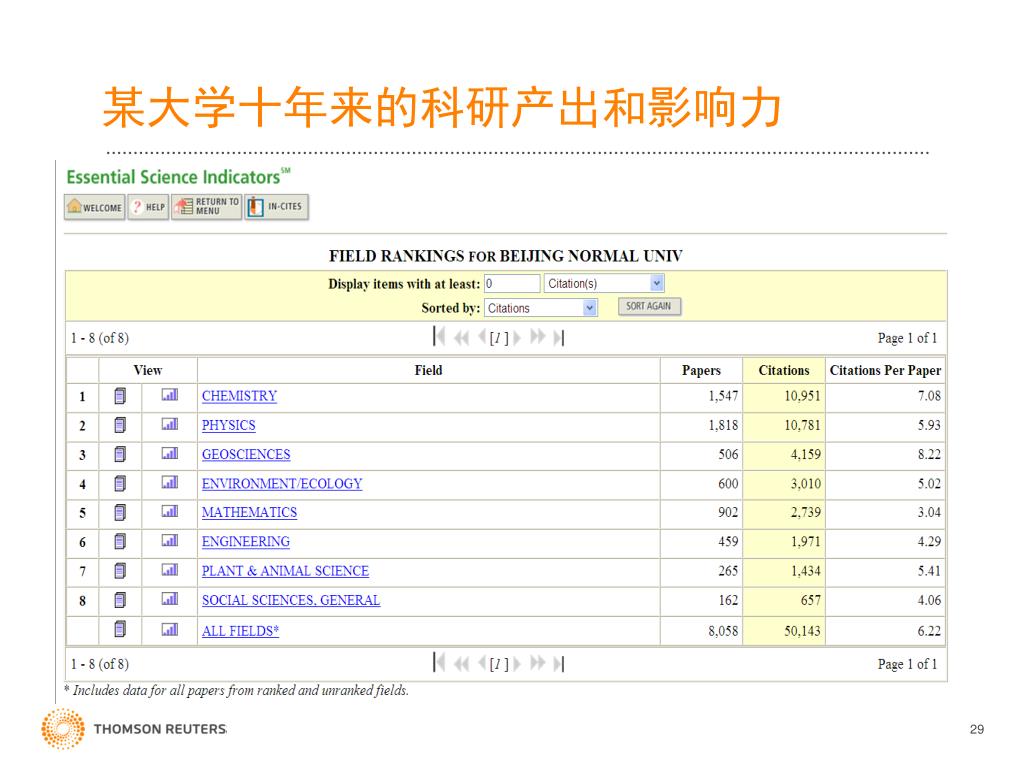Open the PLANT & ANIMAL SCIENCE link
This screenshot has height=768, width=1024.
285,571
